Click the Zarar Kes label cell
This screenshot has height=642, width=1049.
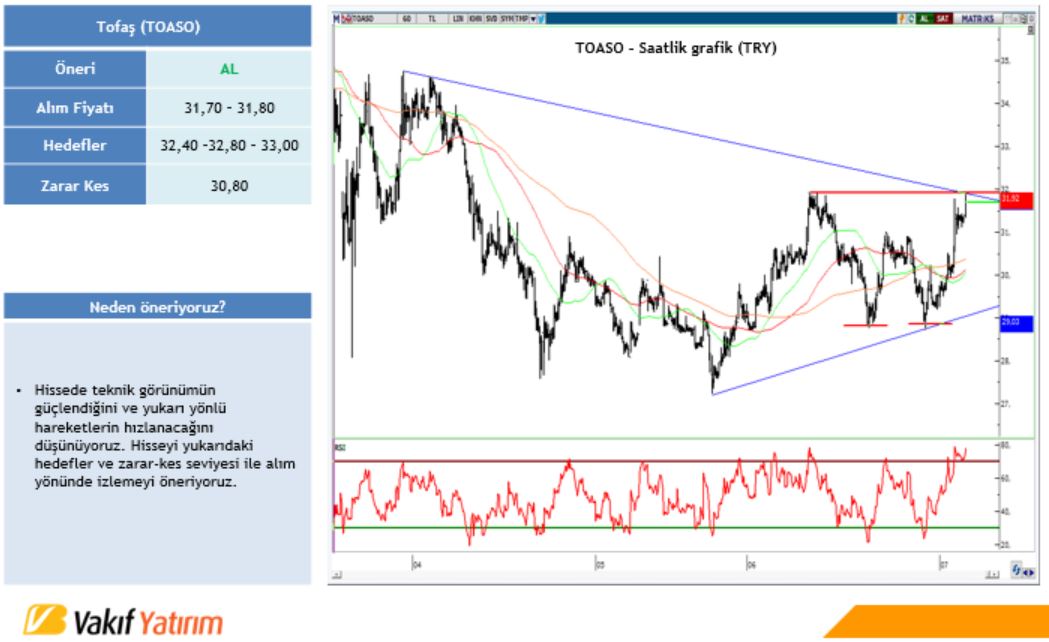point(75,185)
